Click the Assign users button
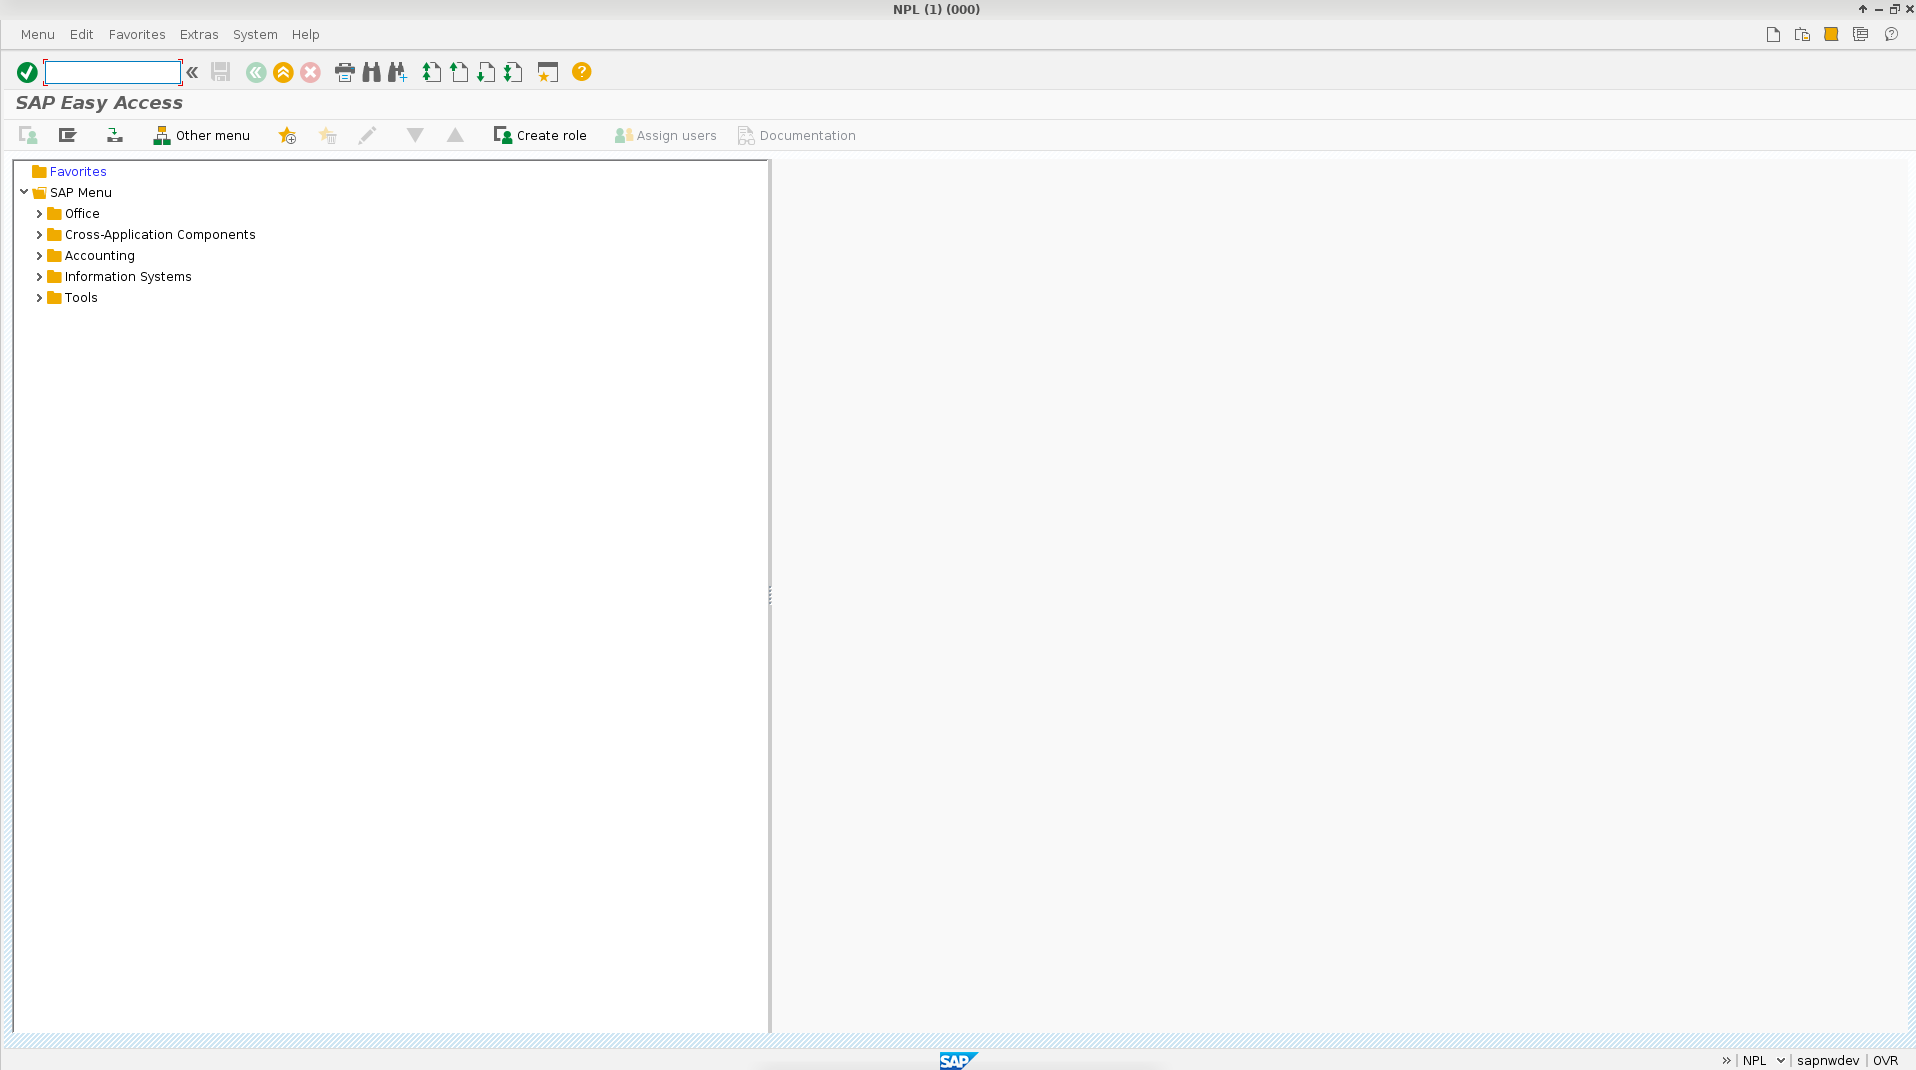The image size is (1916, 1070). point(665,135)
